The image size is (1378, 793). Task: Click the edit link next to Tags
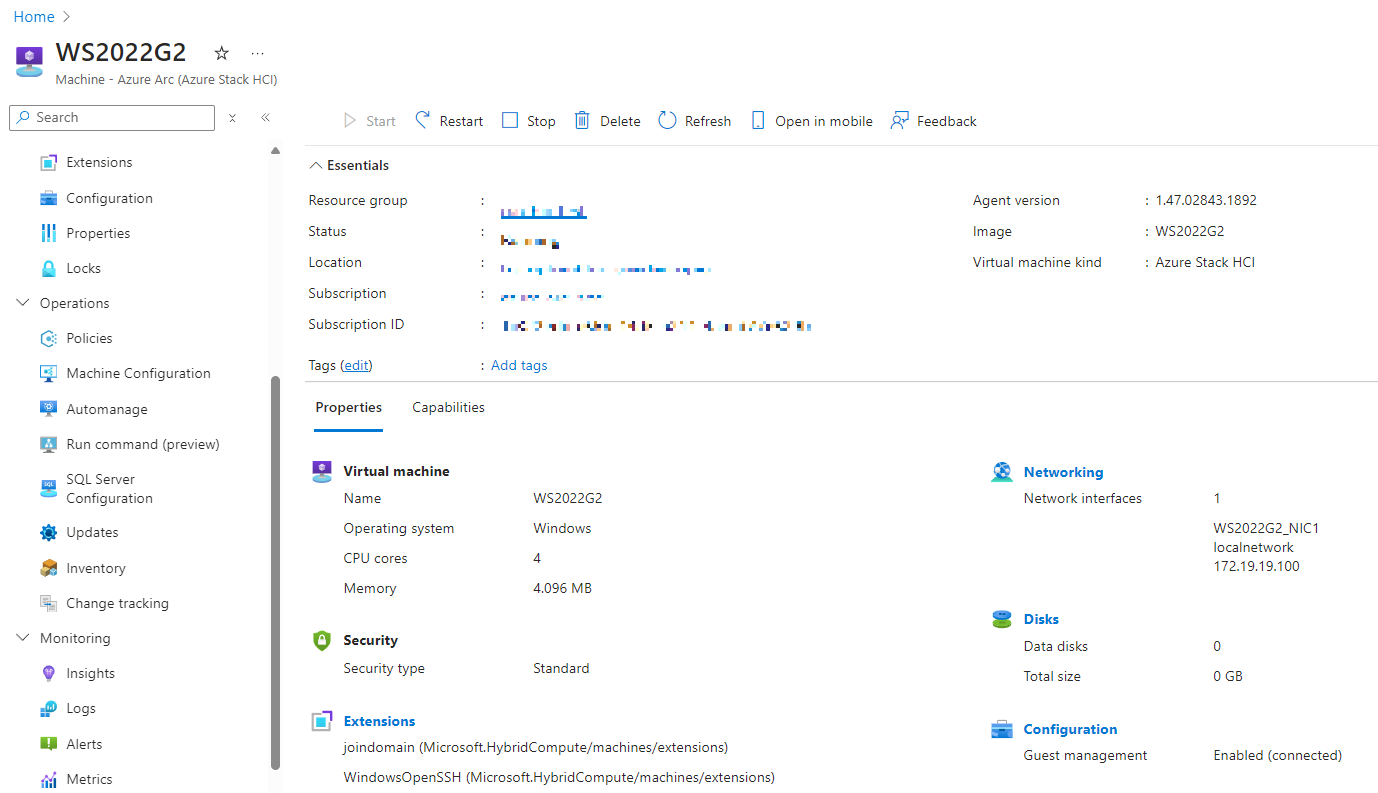point(355,365)
